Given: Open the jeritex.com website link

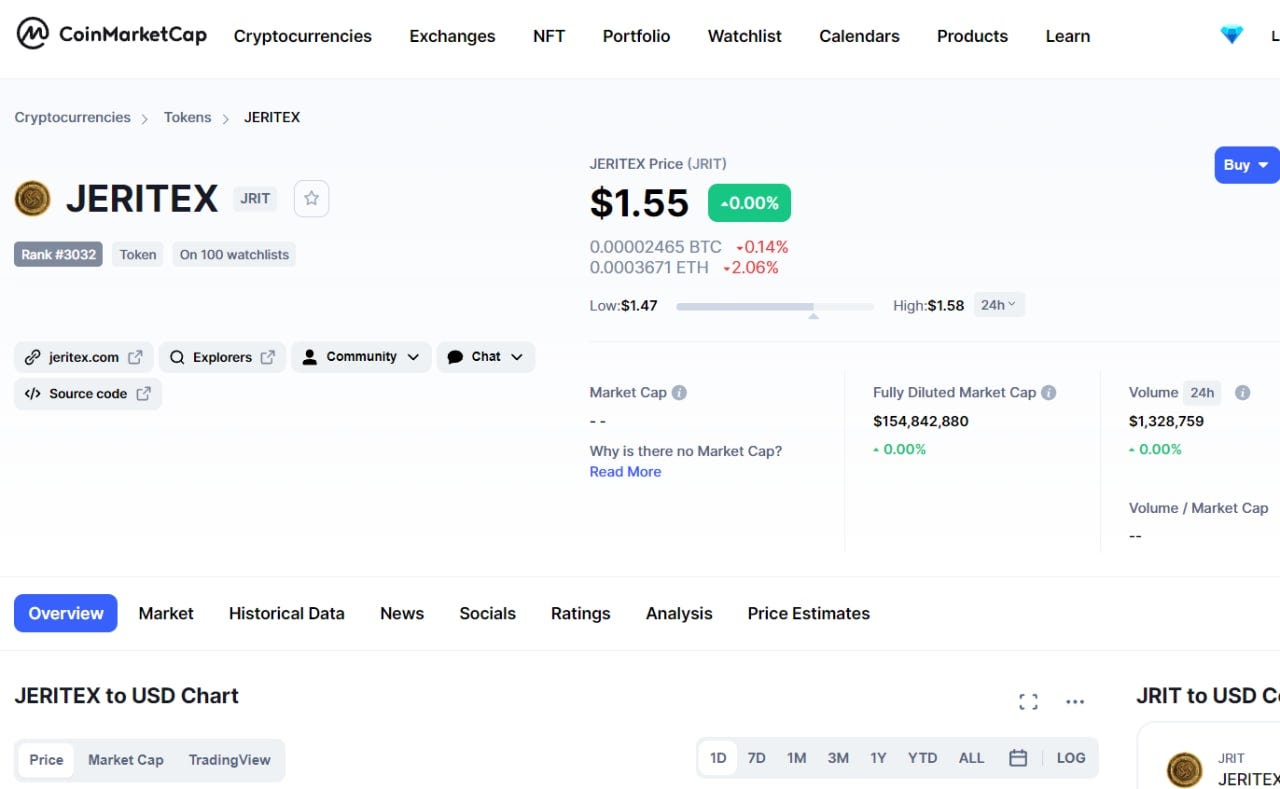Looking at the screenshot, I should tap(84, 357).
